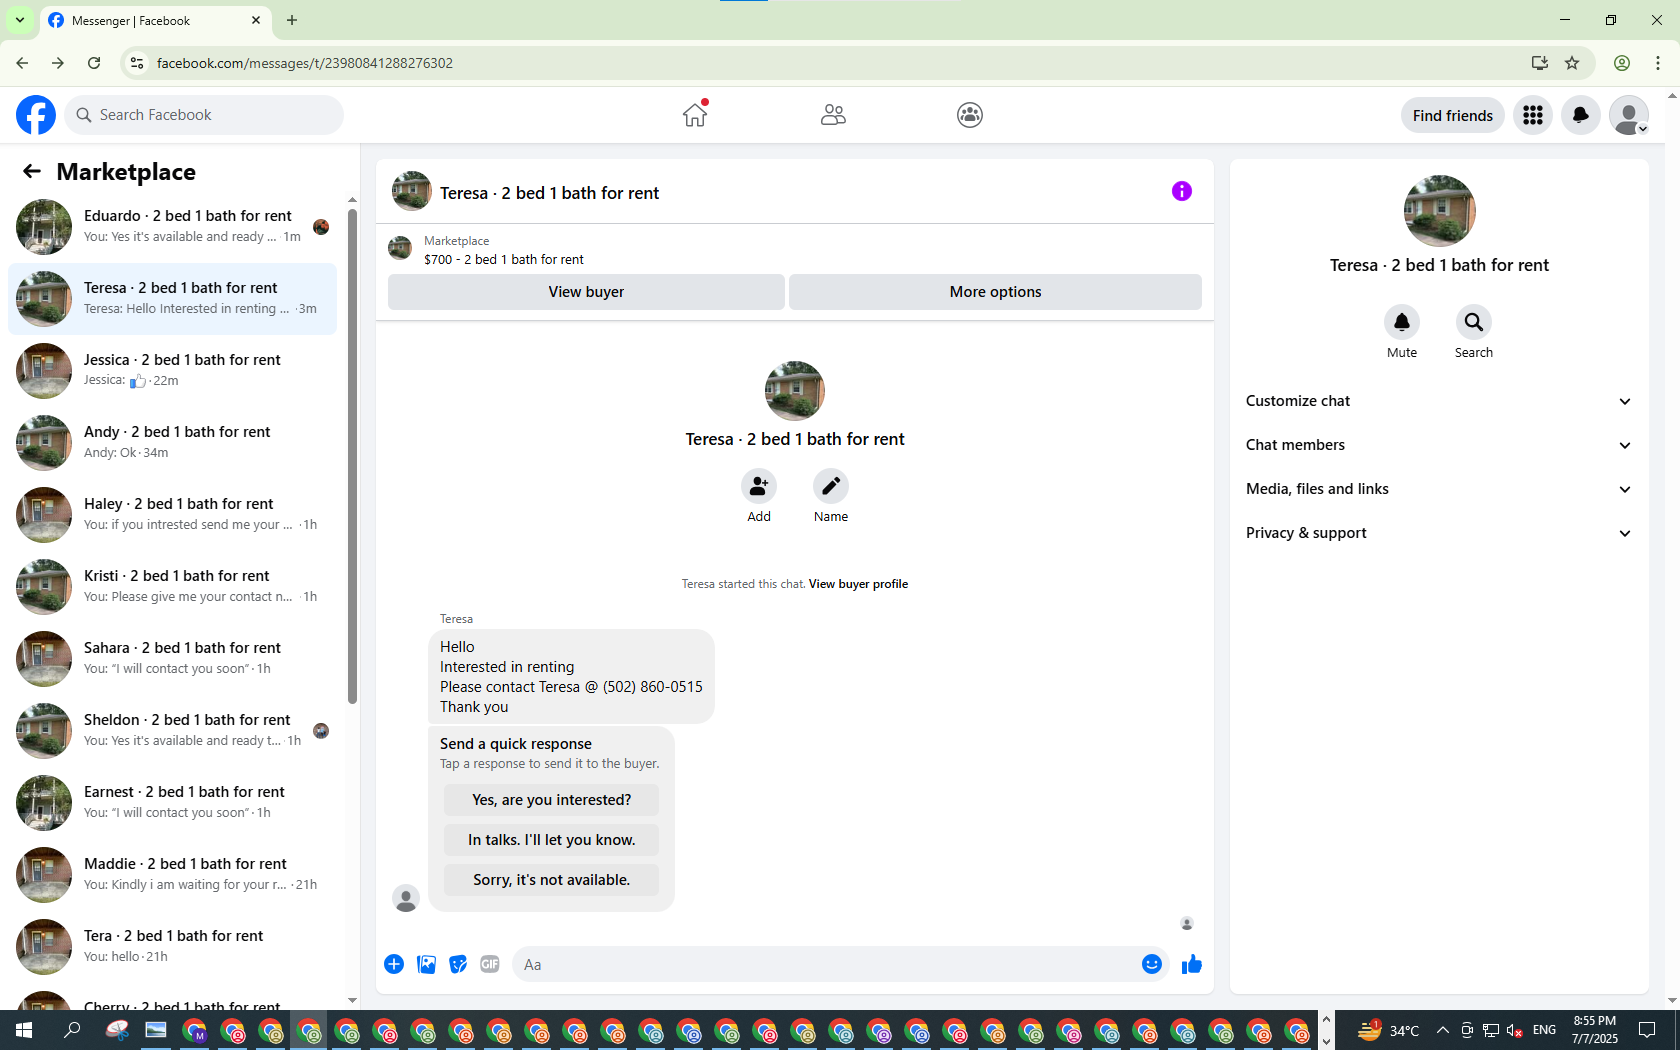1680x1050 pixels.
Task: Open ENG language indicator in tray
Action: coord(1544,1030)
